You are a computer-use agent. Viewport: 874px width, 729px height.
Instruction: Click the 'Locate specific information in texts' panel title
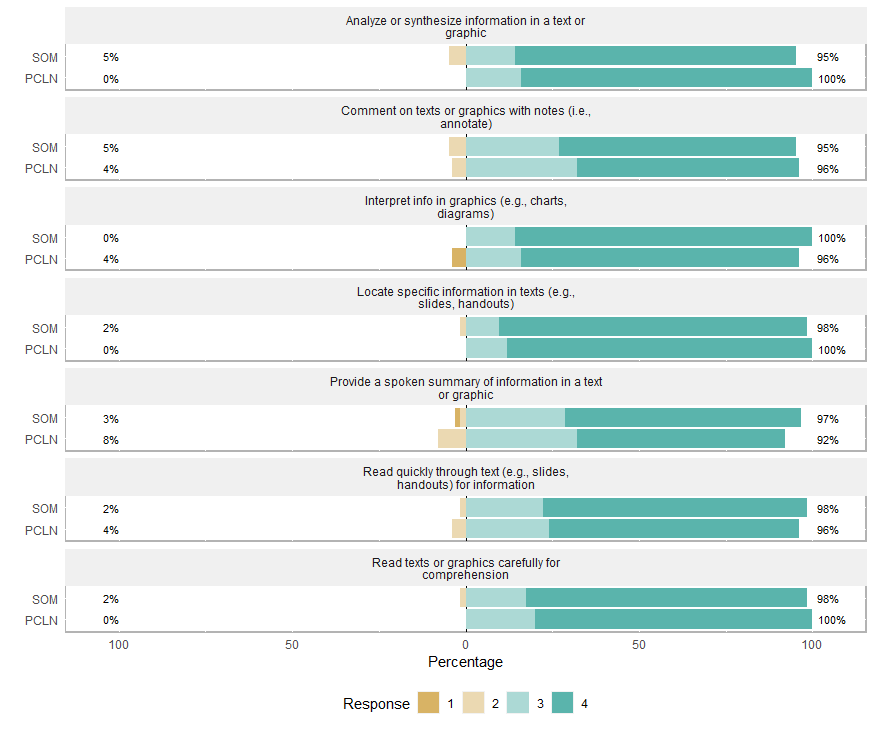[466, 297]
